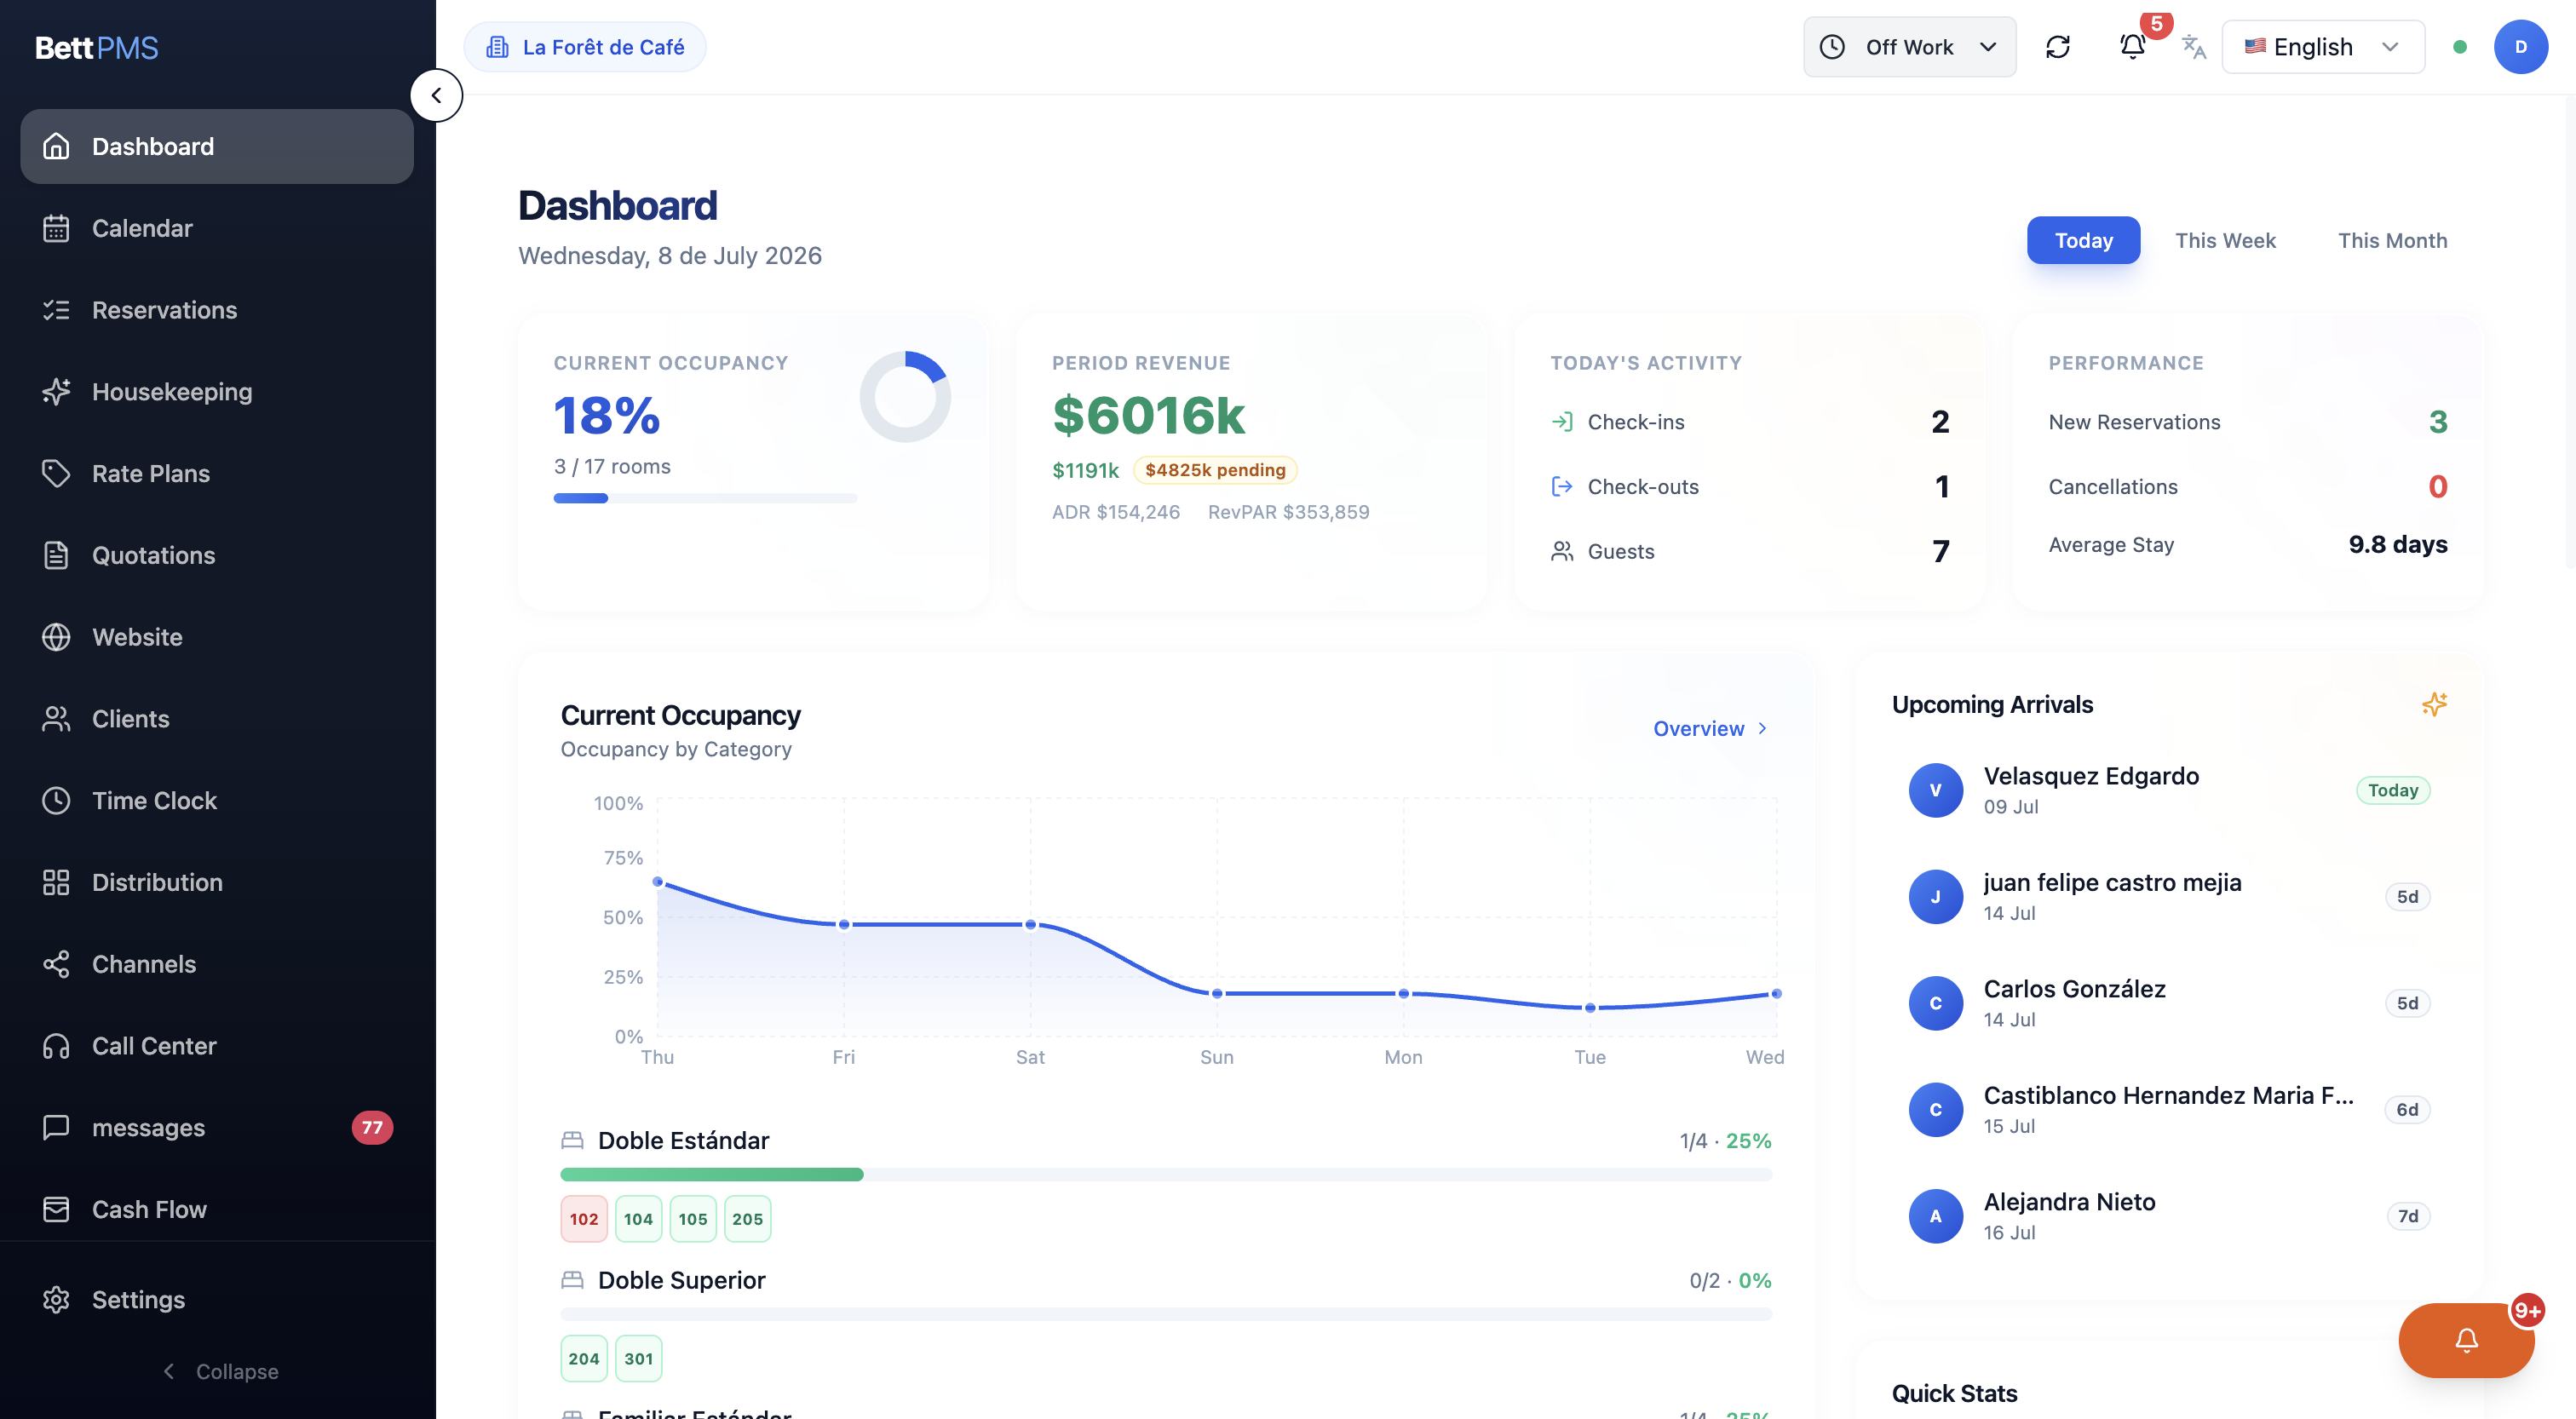Click the Cash Flow icon
Screen dimensions: 2576x1419
(x=56, y=1209)
